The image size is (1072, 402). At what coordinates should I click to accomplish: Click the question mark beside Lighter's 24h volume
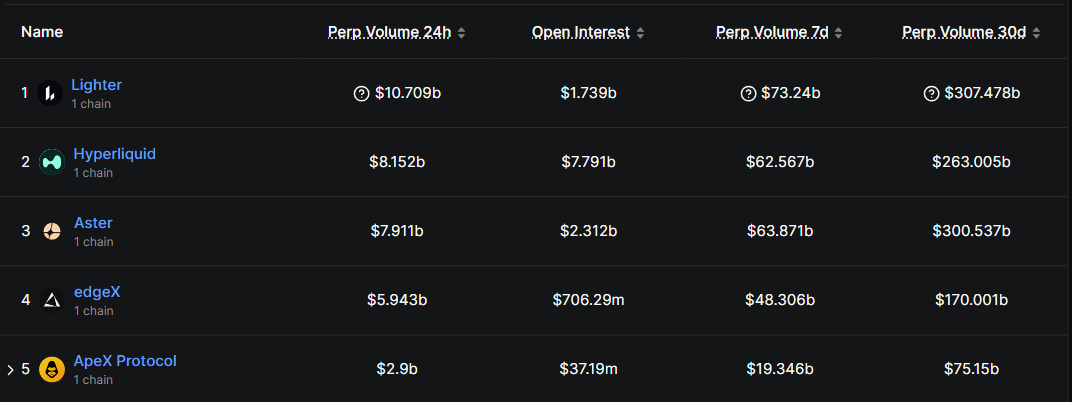[362, 93]
